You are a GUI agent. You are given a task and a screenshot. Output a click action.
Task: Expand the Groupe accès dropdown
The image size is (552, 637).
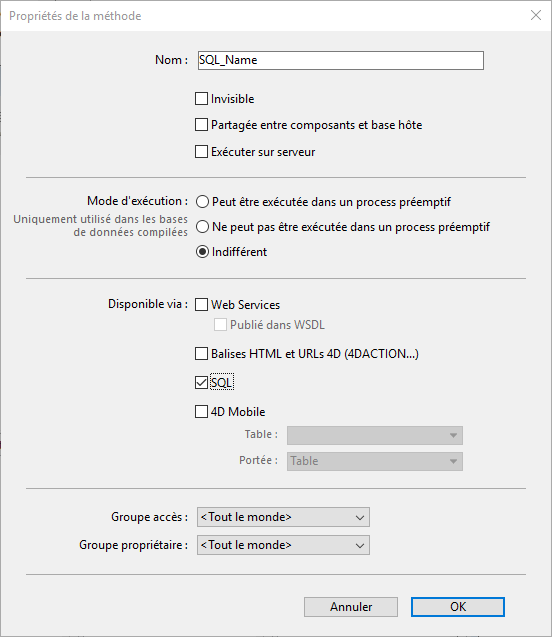click(283, 517)
